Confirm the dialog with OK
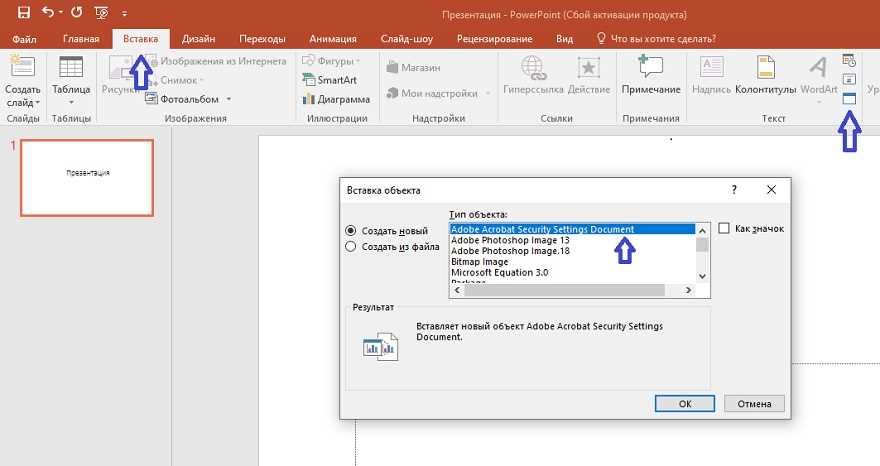This screenshot has height=466, width=880. (x=684, y=404)
